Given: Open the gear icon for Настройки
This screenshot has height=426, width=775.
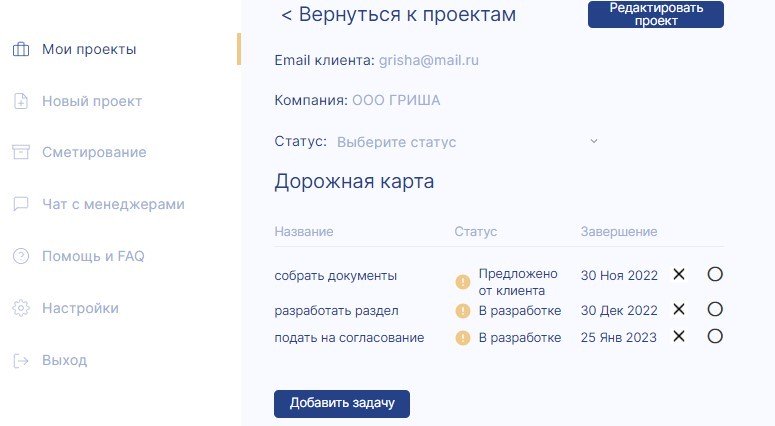Looking at the screenshot, I should point(21,308).
